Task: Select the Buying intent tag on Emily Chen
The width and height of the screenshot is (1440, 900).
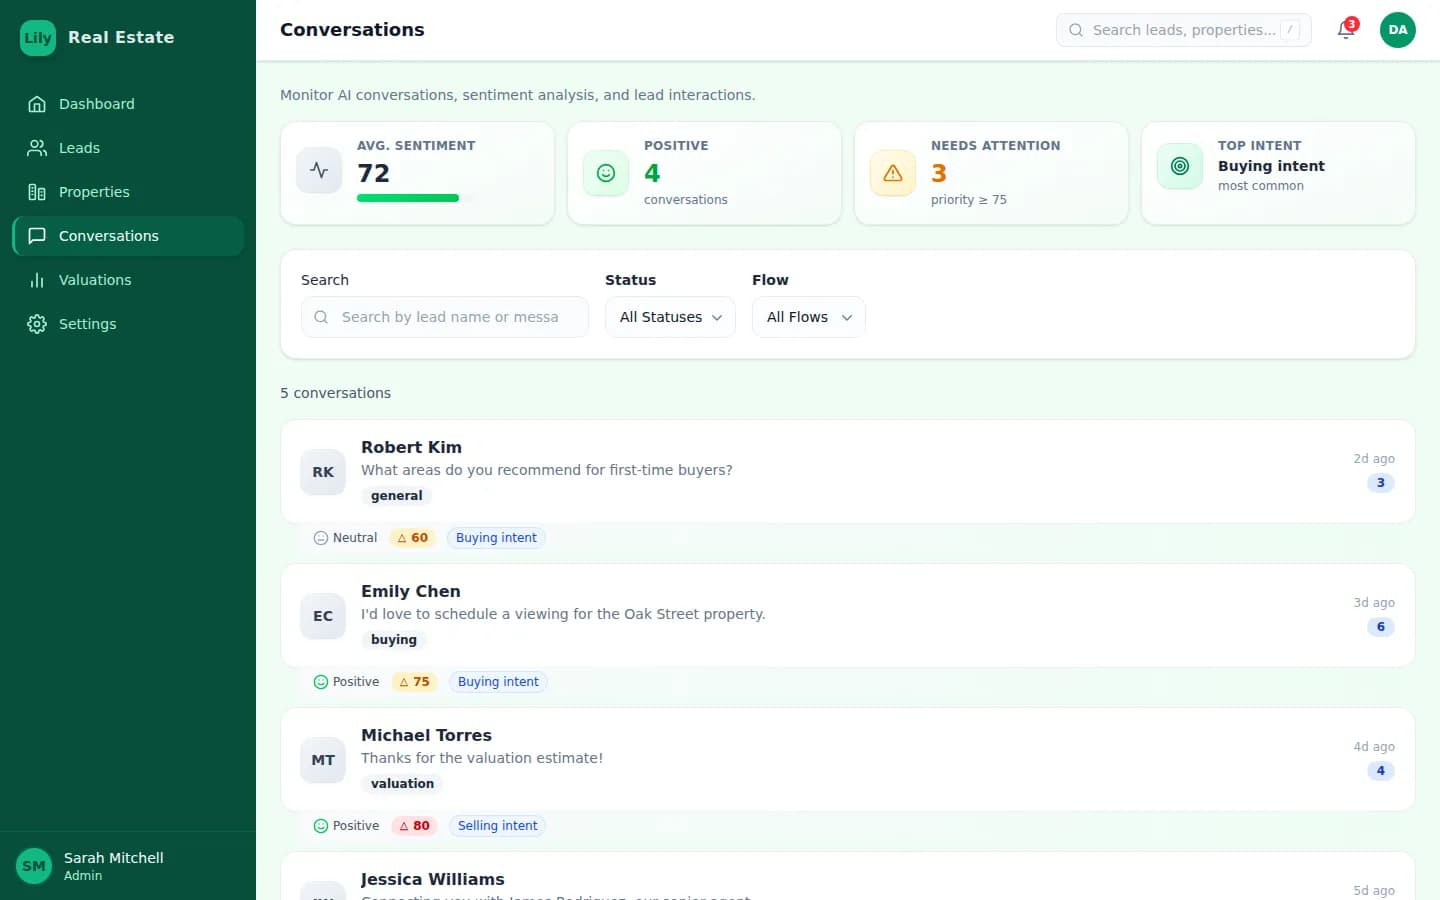Action: click(x=498, y=681)
